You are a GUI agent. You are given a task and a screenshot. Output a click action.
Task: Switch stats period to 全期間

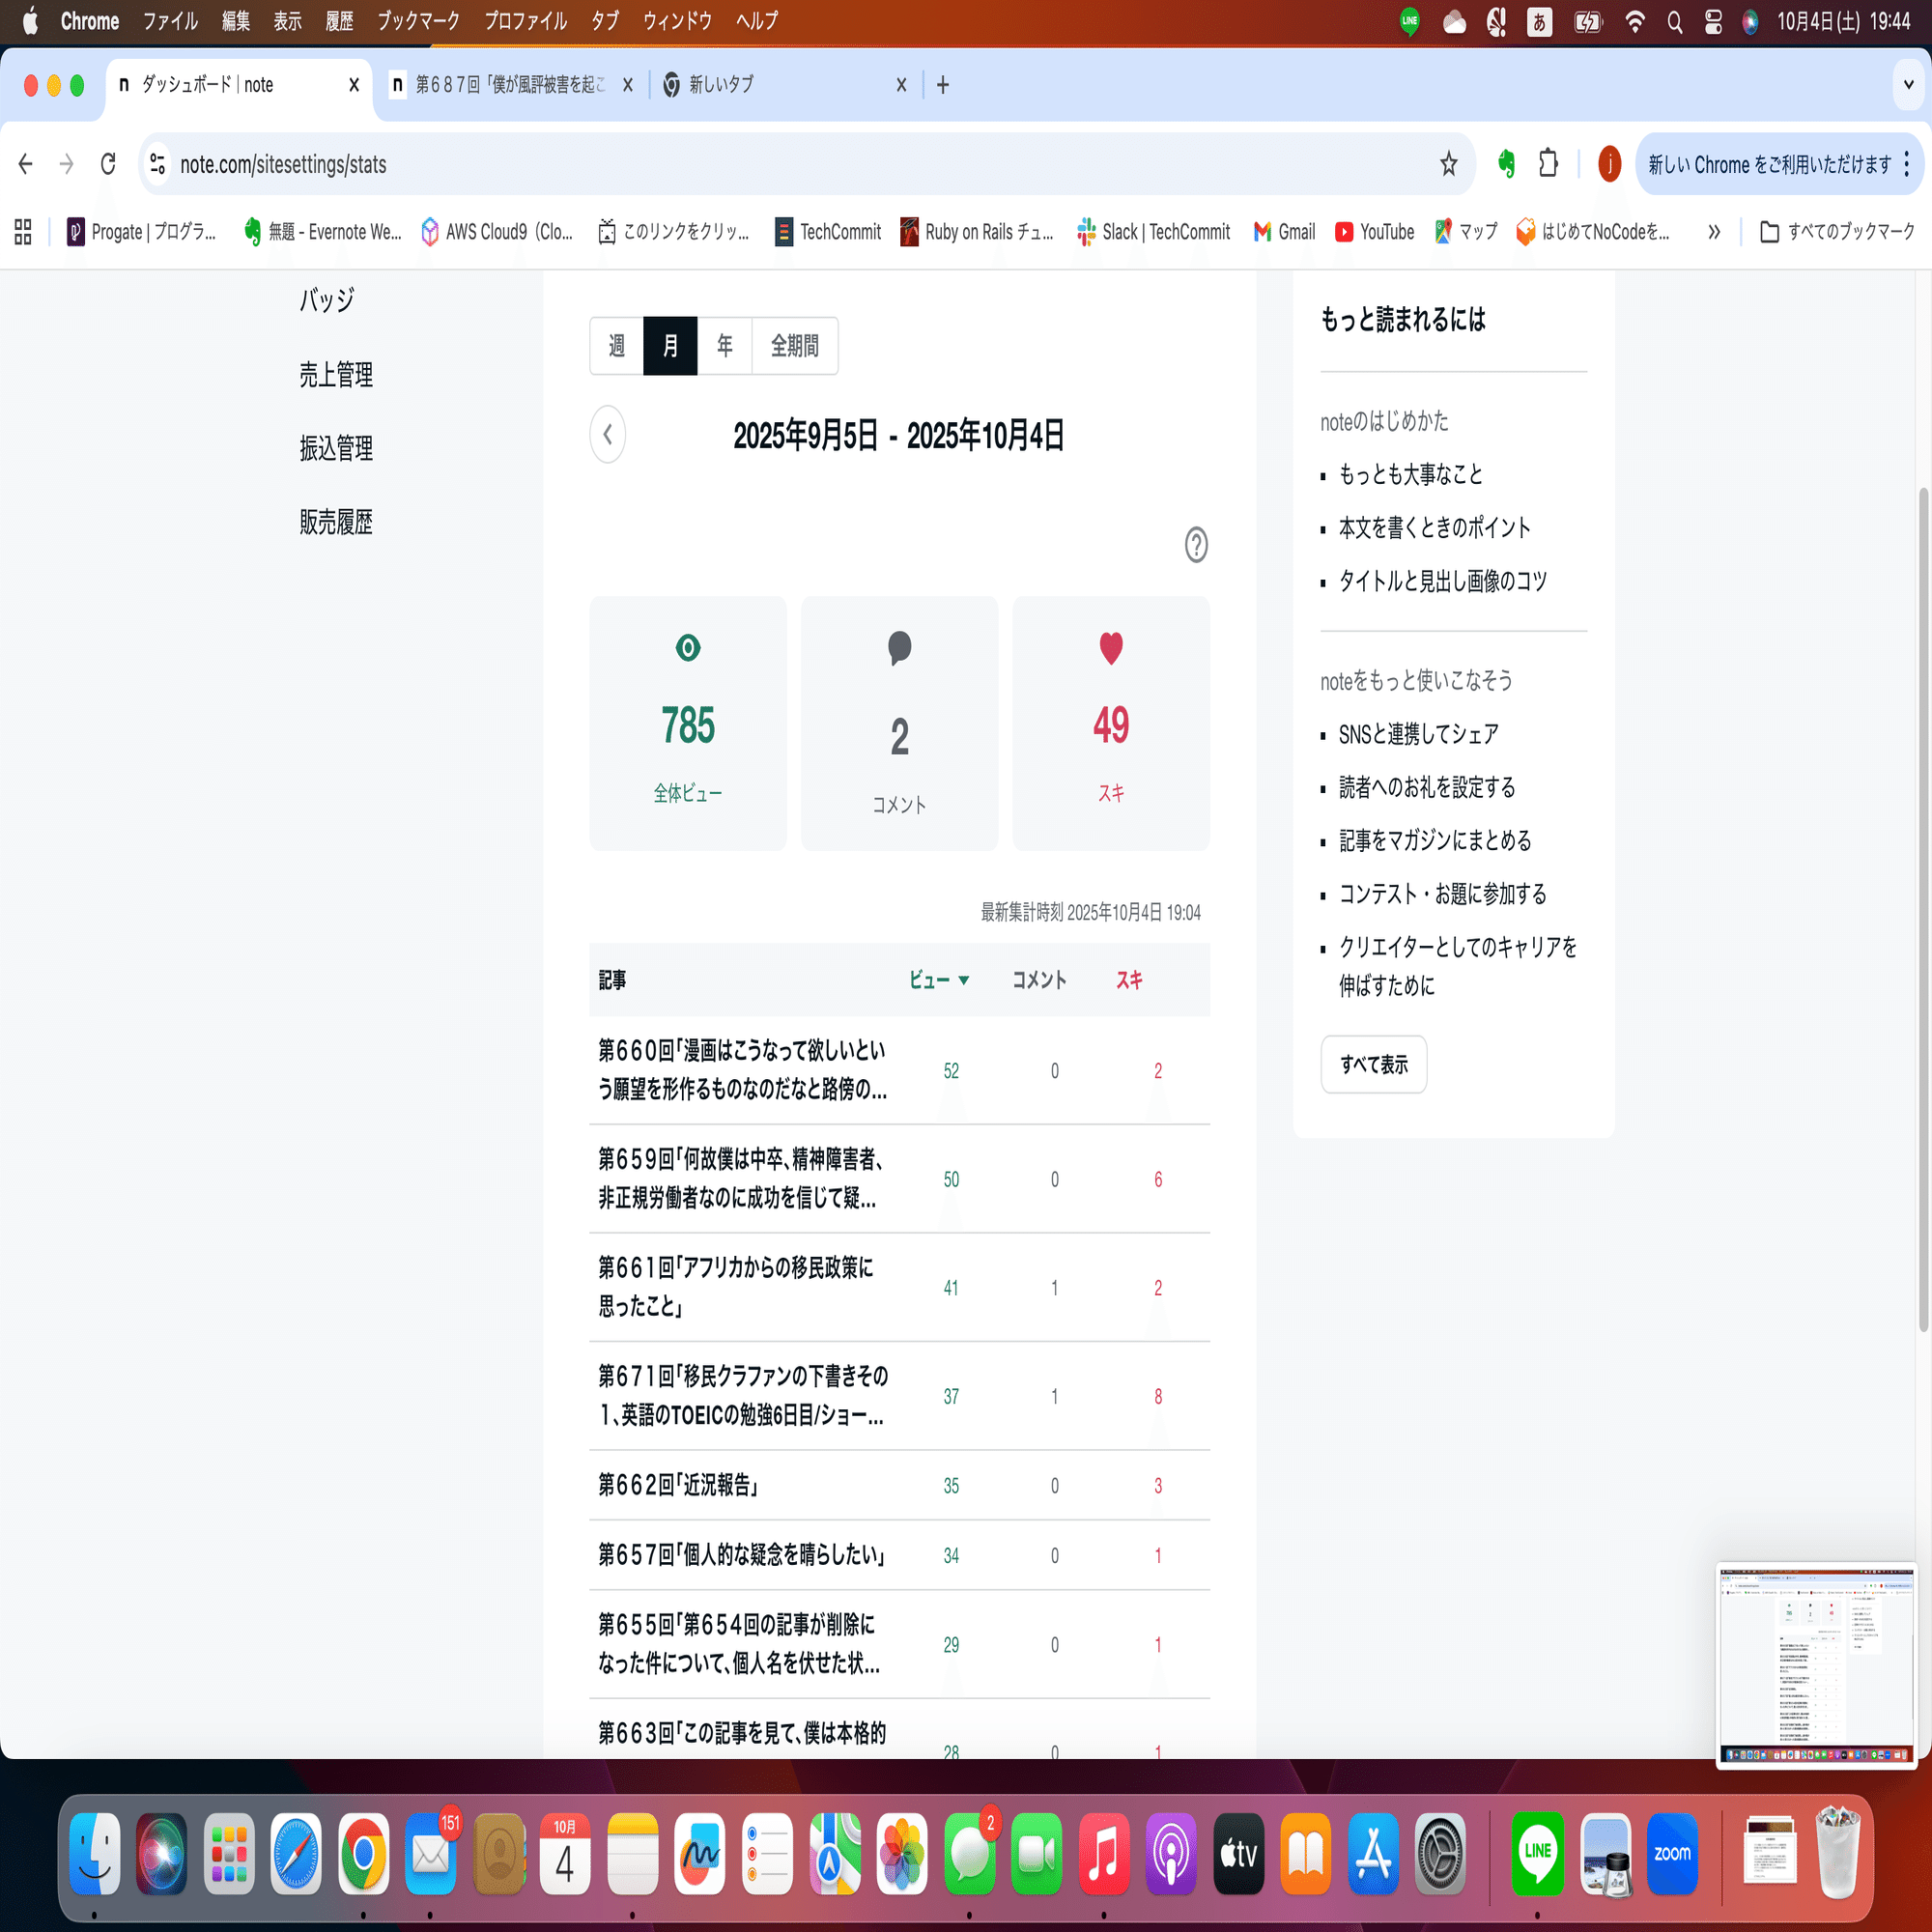tap(794, 346)
